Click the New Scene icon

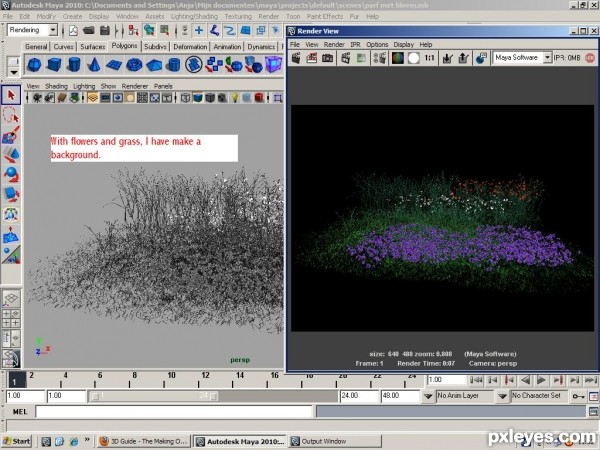(x=73, y=30)
